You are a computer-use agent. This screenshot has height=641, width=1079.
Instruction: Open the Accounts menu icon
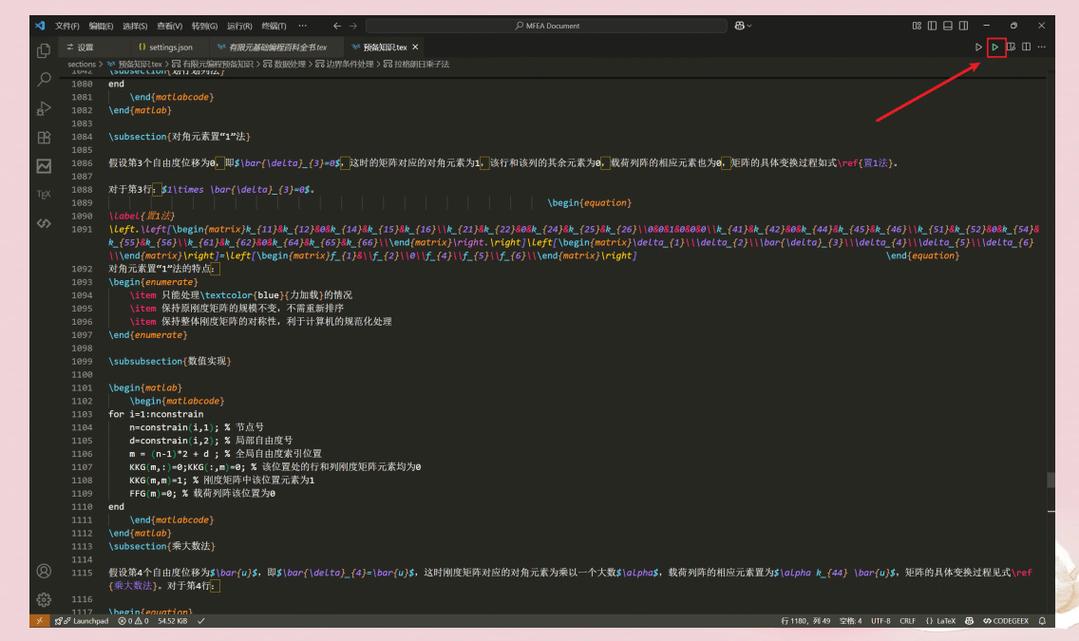point(43,571)
